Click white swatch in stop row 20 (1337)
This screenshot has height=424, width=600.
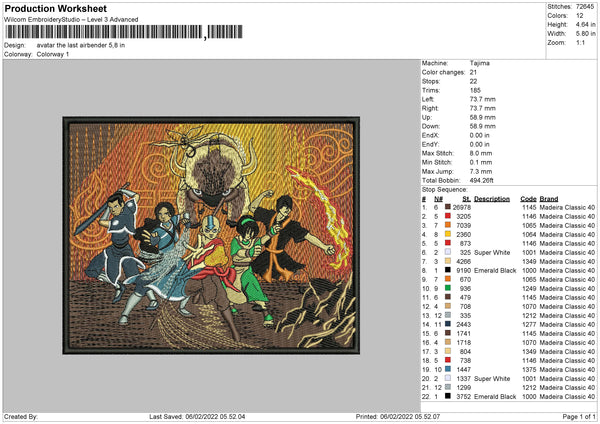[447, 378]
